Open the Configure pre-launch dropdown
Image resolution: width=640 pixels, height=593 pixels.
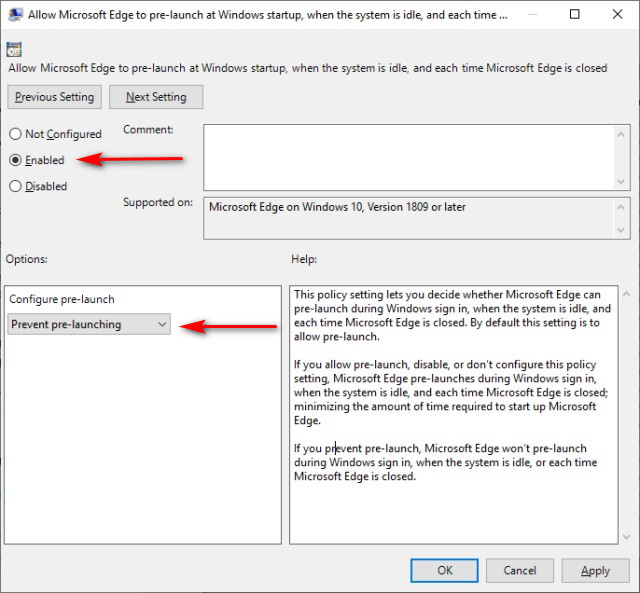89,324
